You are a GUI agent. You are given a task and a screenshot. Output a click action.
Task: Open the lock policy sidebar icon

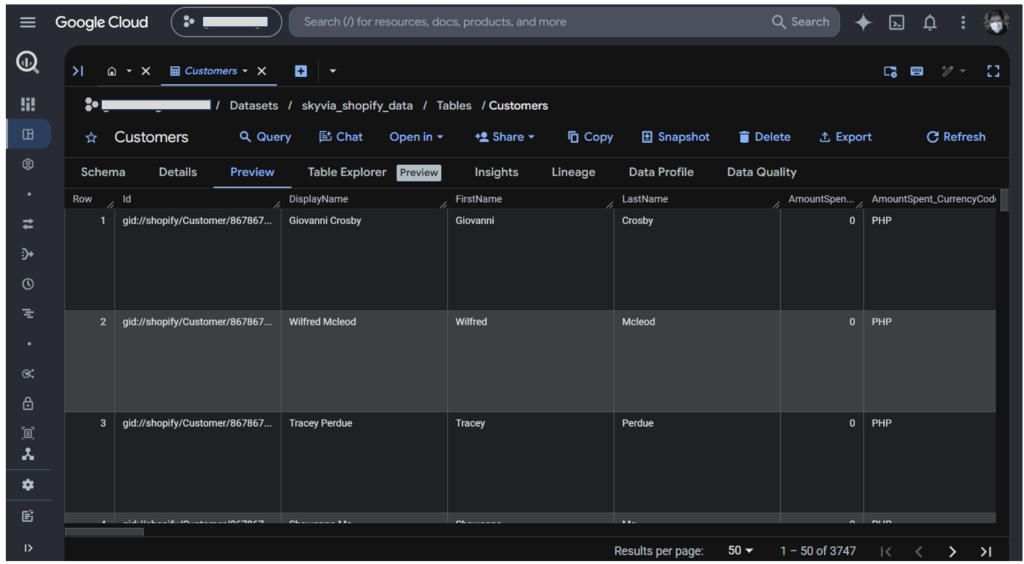(27, 403)
